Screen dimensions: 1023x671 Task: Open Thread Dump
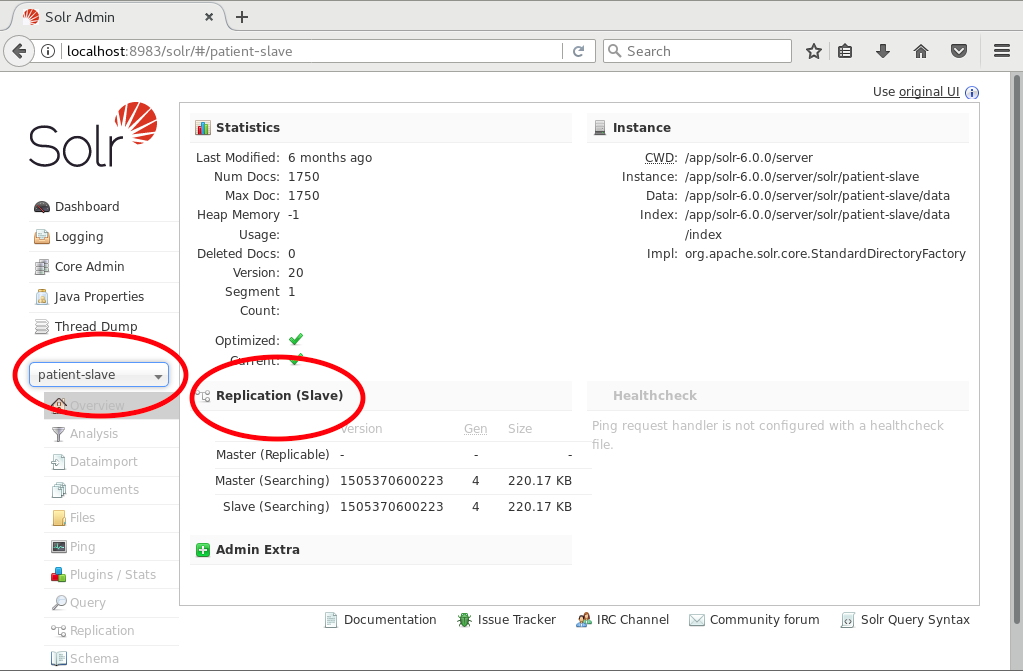[x=96, y=326]
